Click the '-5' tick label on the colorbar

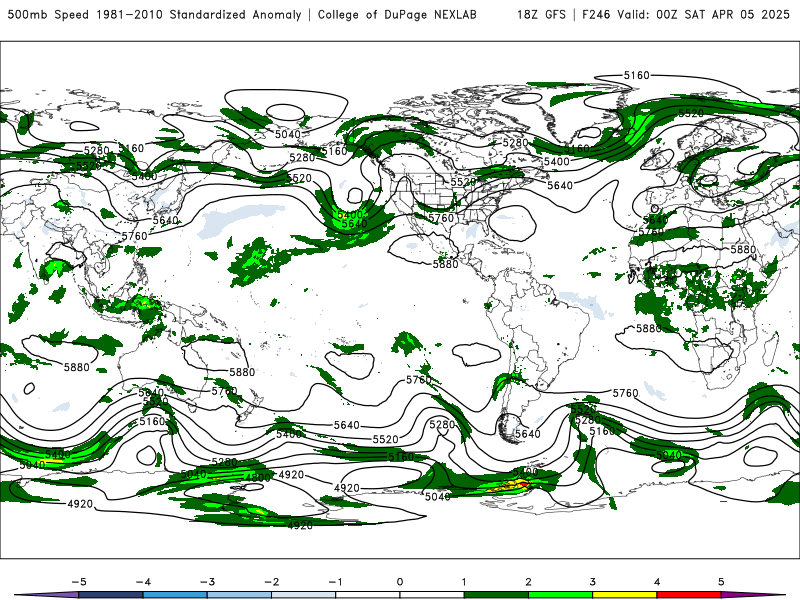coord(79,582)
